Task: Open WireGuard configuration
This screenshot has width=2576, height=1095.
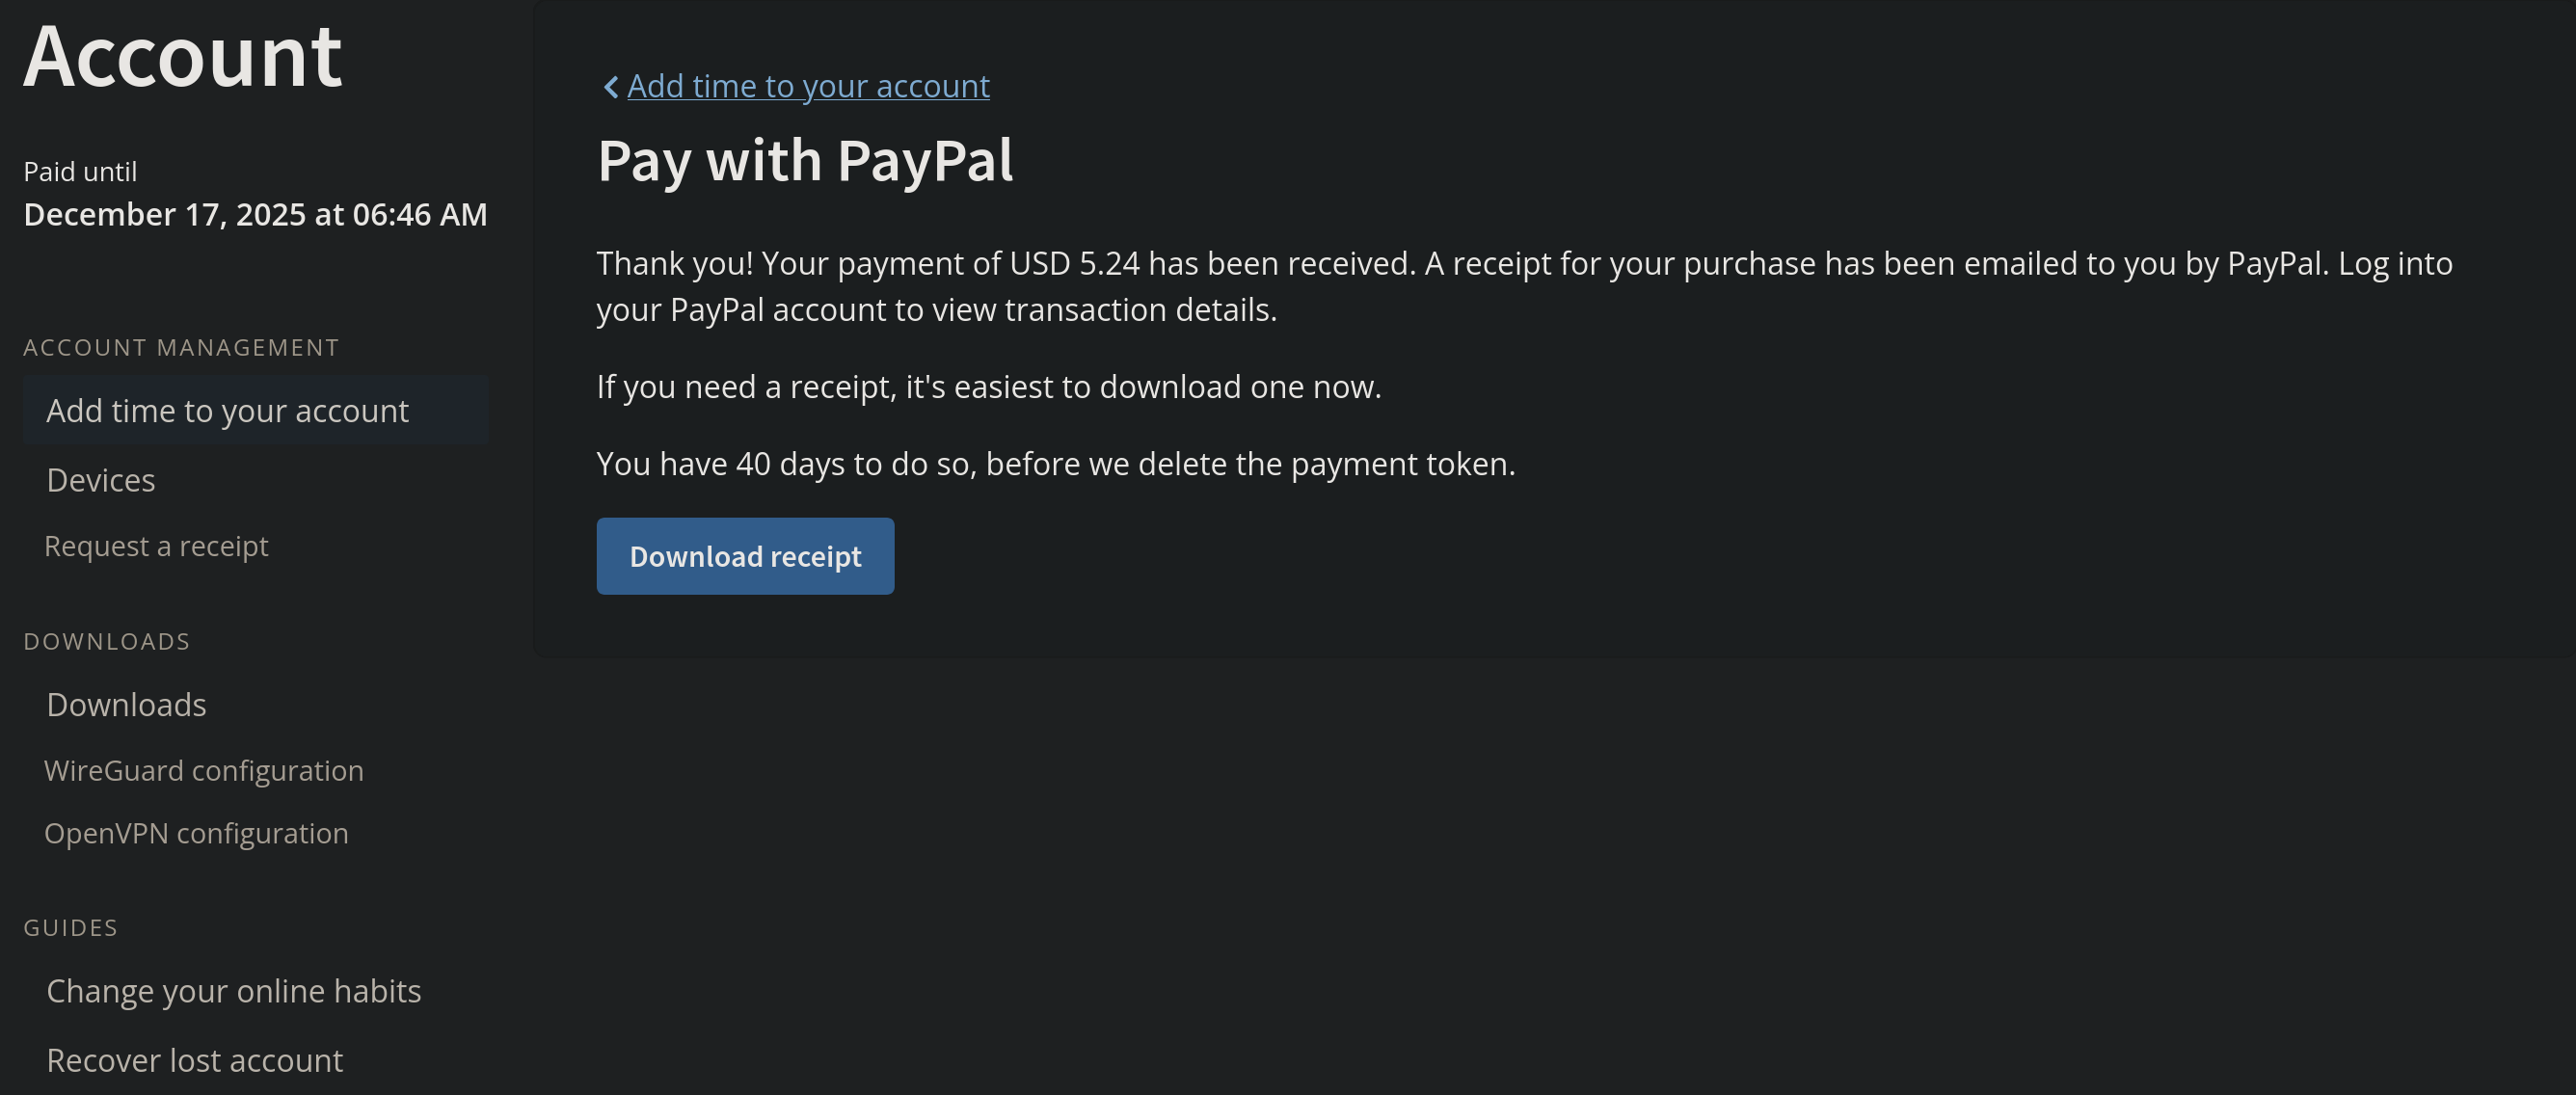Action: pos(204,770)
